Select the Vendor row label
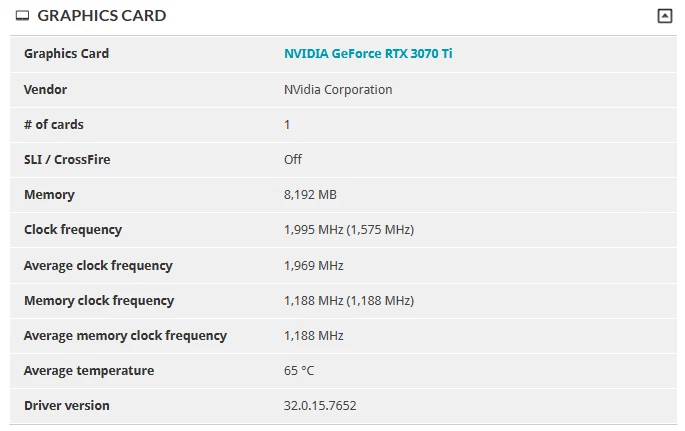Viewport: 685px width, 431px height. pos(45,89)
